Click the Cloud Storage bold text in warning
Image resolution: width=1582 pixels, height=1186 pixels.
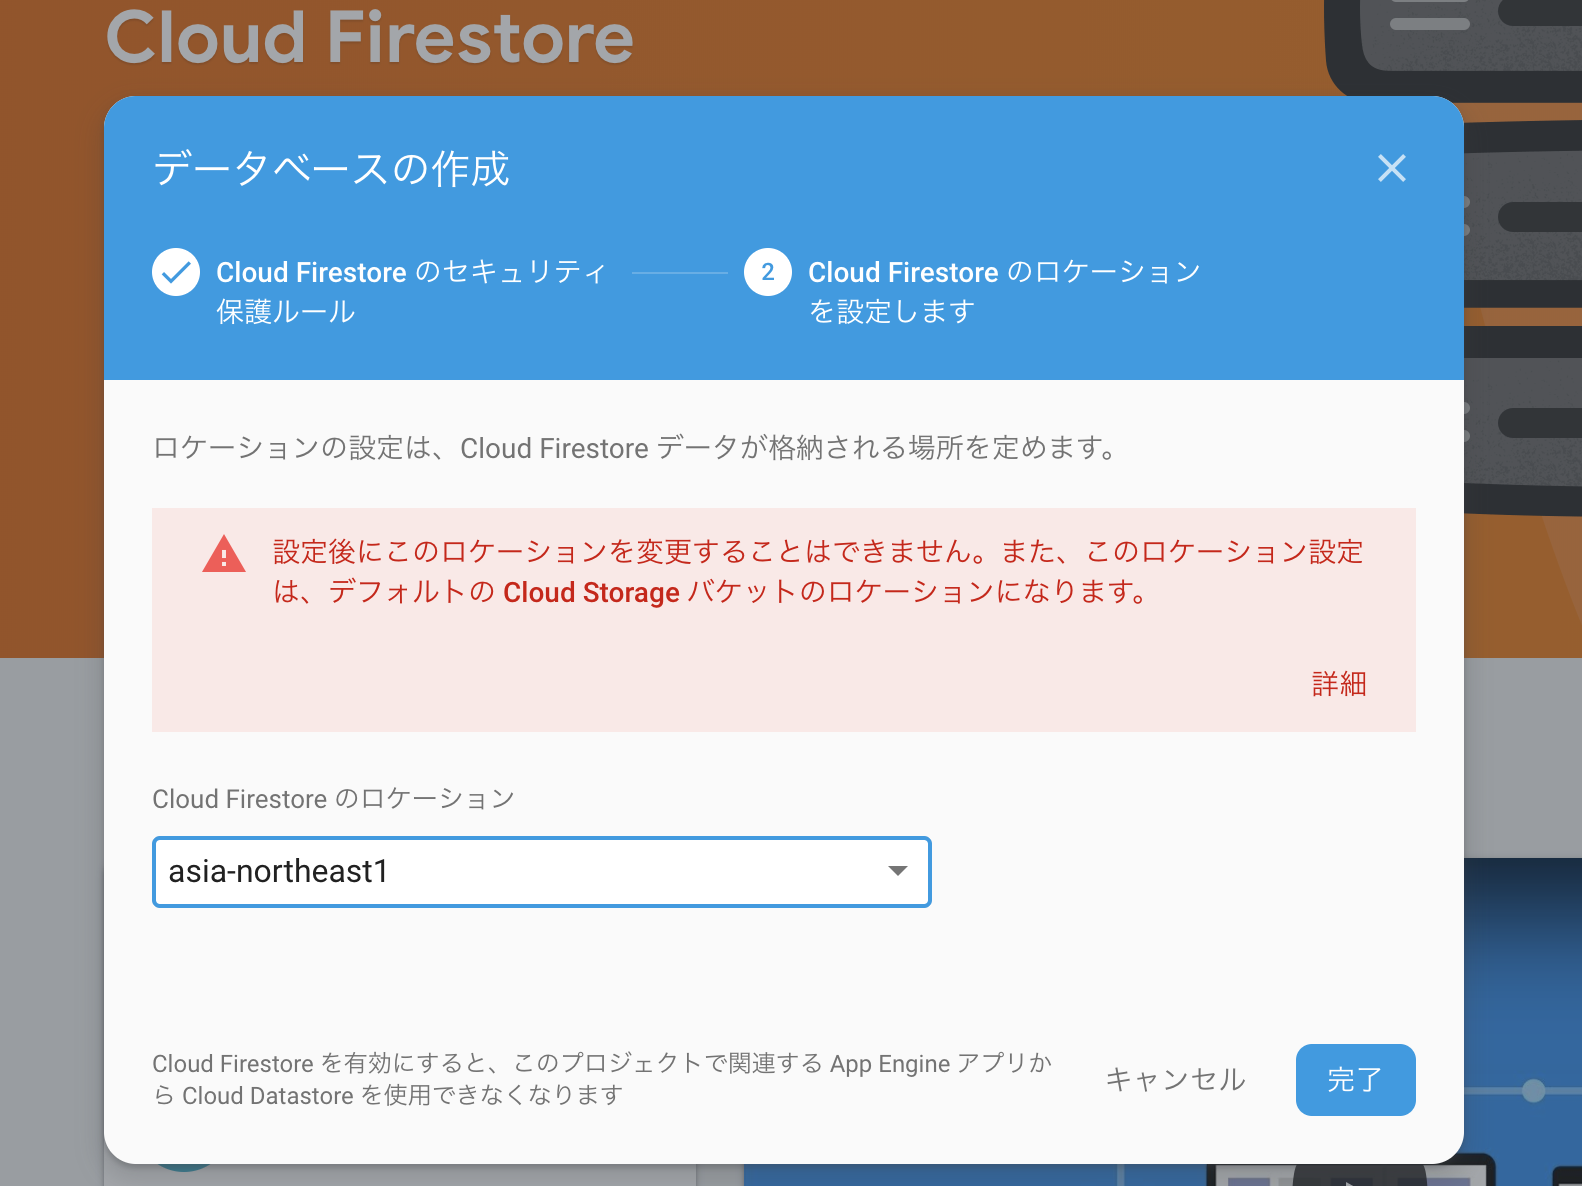(x=591, y=592)
